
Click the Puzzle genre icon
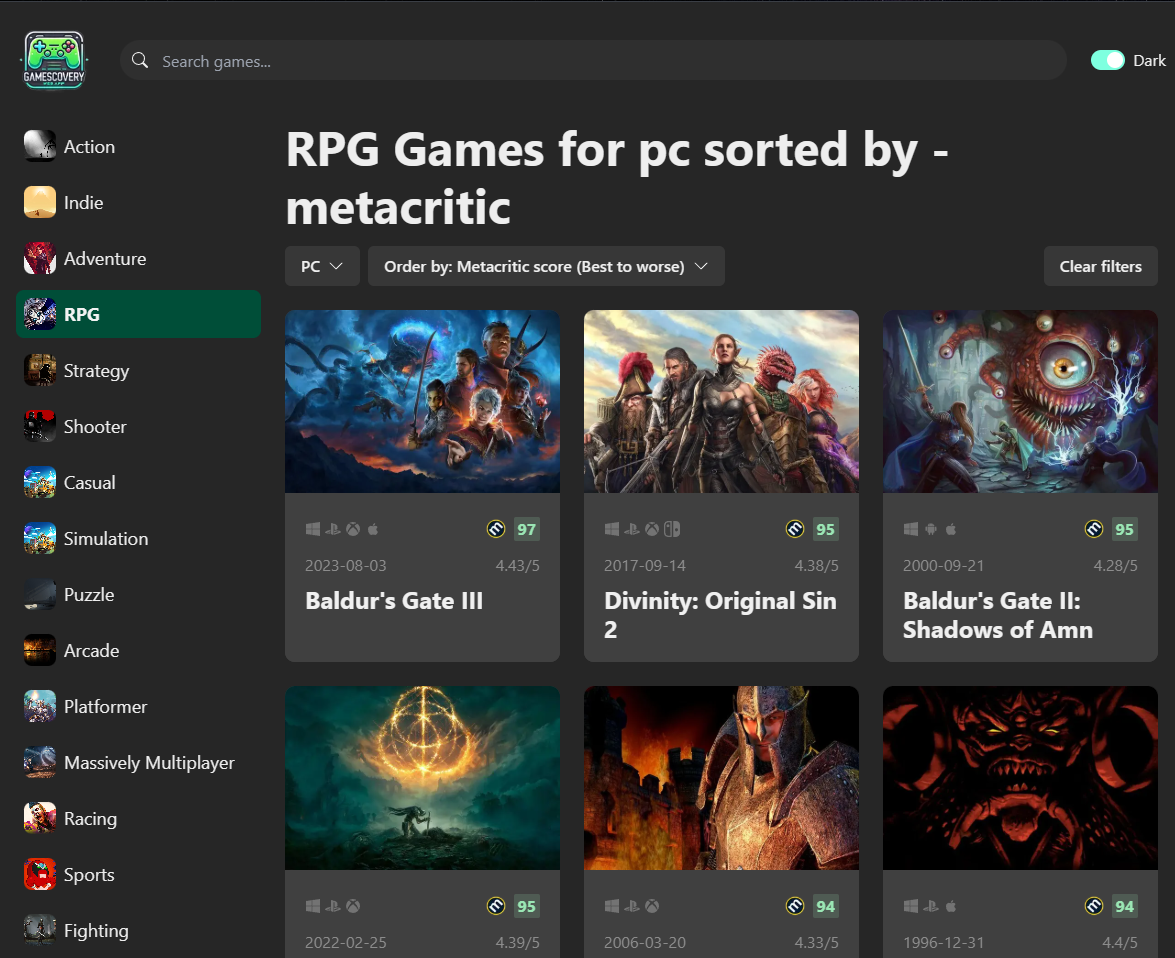[40, 594]
